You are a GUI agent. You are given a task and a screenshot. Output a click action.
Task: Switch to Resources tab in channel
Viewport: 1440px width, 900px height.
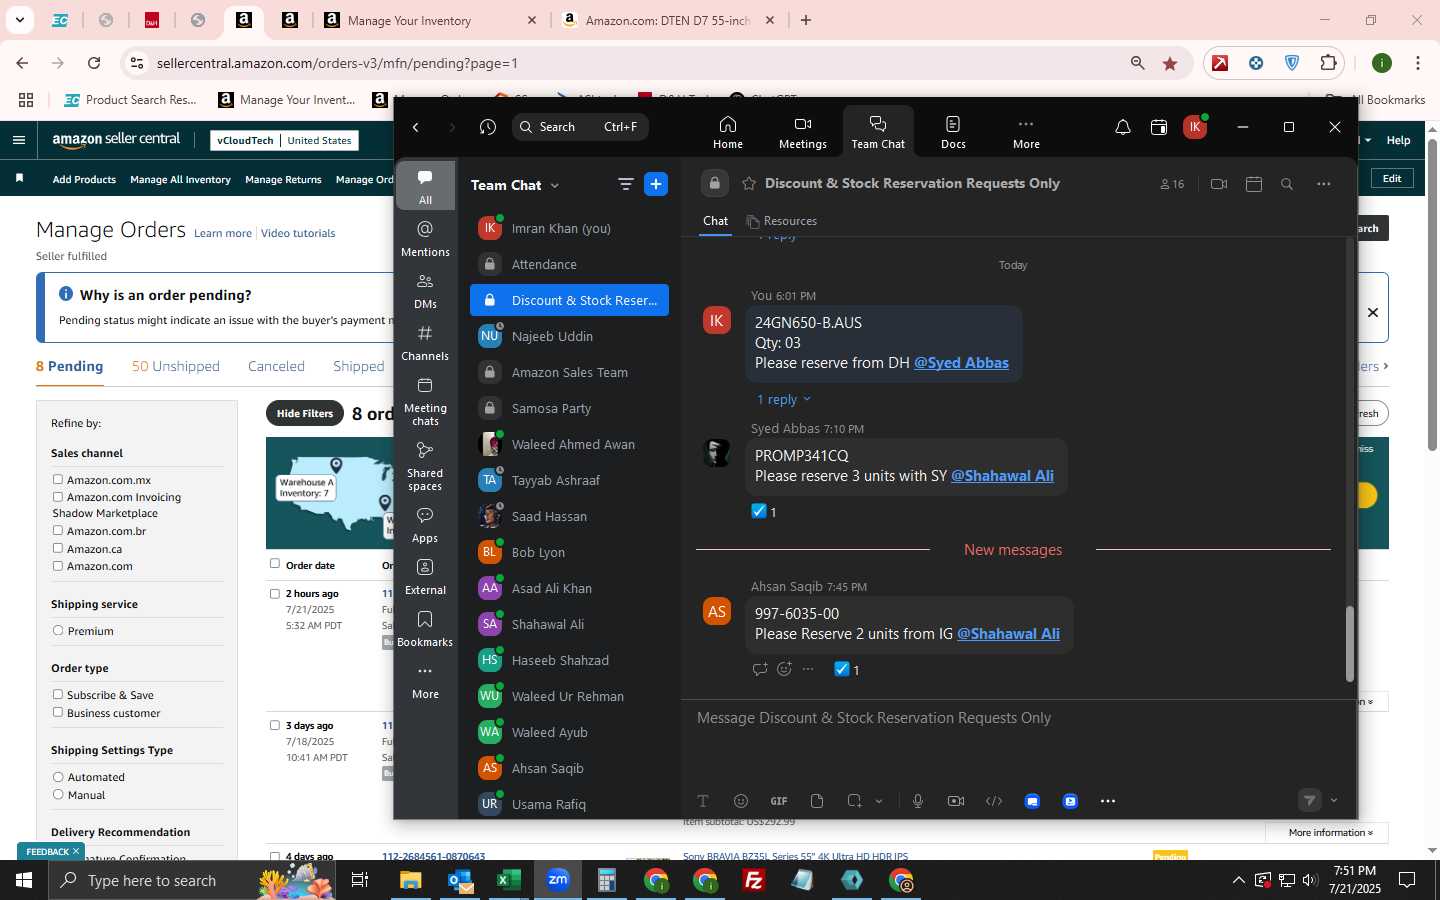782,221
